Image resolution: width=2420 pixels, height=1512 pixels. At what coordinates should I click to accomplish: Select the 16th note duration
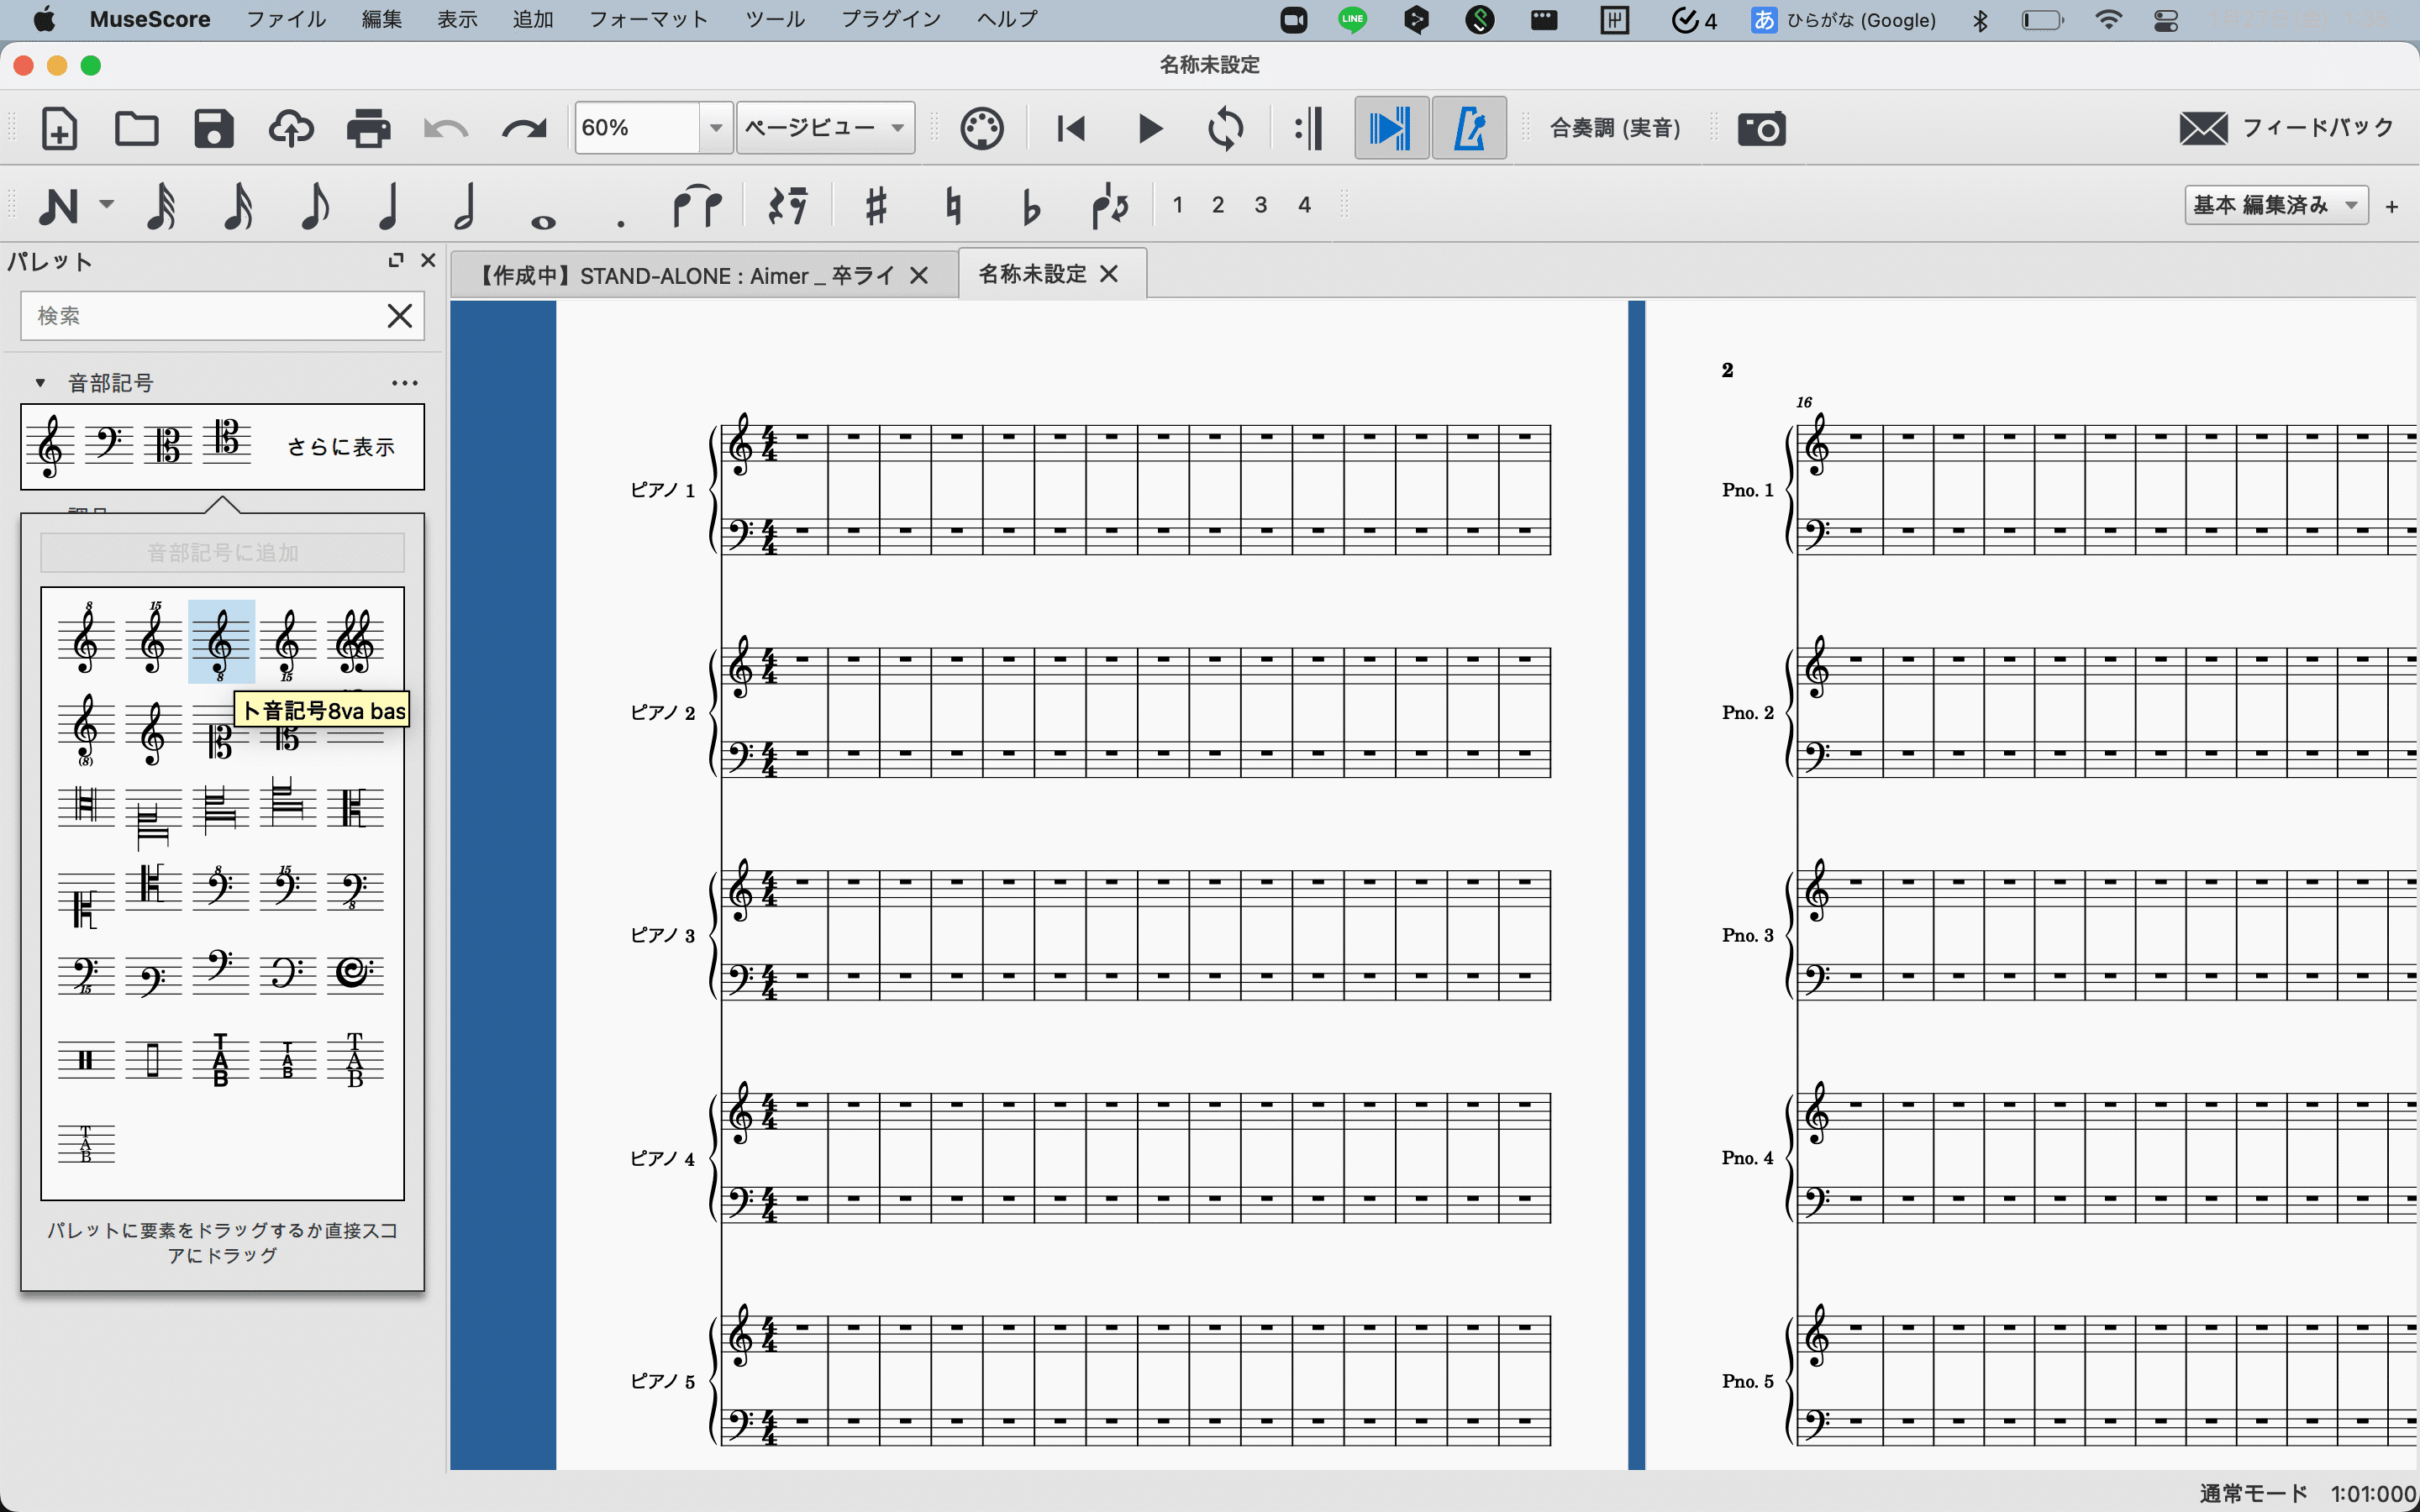[238, 206]
